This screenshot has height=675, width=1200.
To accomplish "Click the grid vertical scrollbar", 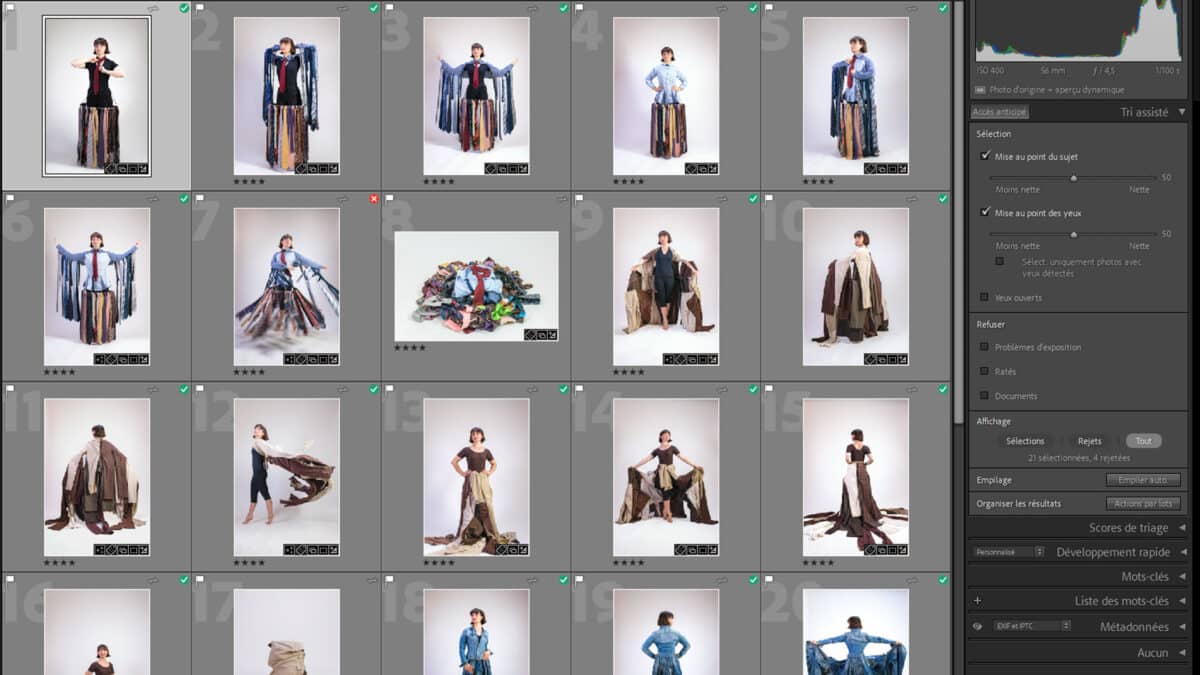I will click(958, 210).
